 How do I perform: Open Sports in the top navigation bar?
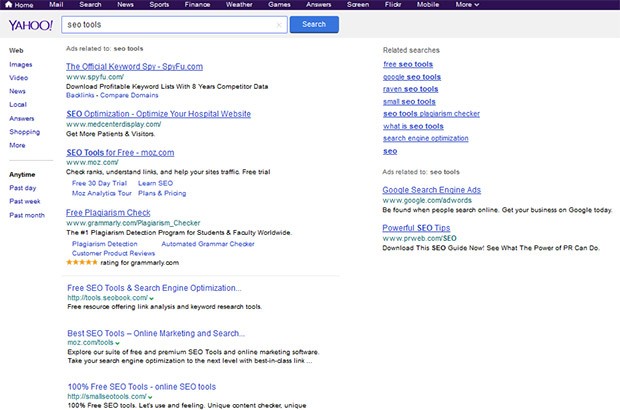point(159,4)
